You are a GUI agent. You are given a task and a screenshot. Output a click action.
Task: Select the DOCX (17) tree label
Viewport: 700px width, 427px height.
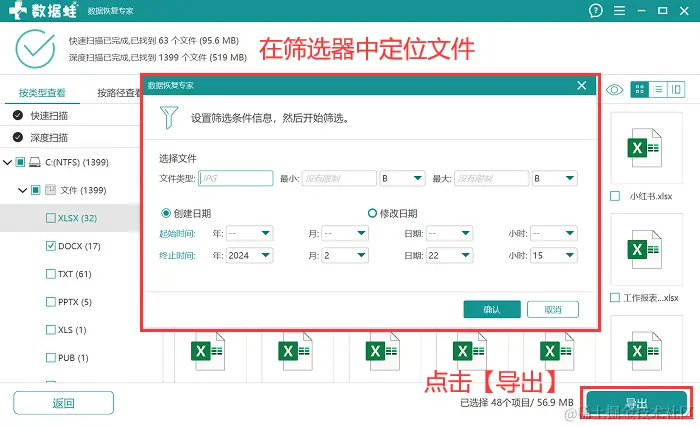(x=79, y=246)
